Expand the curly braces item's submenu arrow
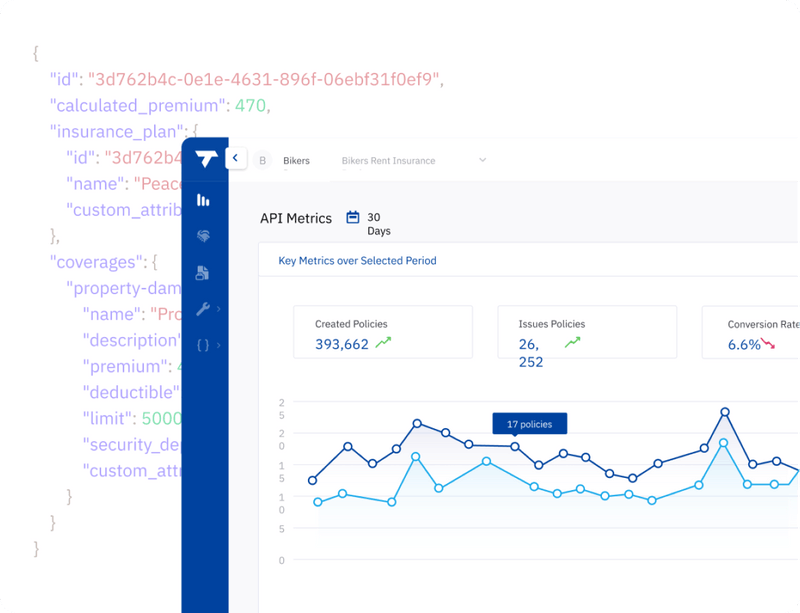Image resolution: width=800 pixels, height=613 pixels. 218,345
